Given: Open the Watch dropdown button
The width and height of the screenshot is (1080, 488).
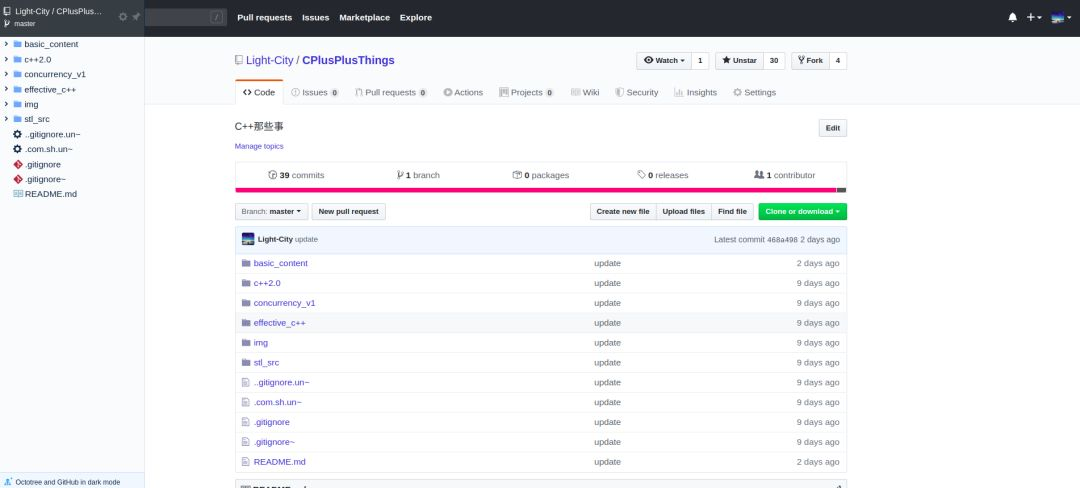Looking at the screenshot, I should coord(663,61).
